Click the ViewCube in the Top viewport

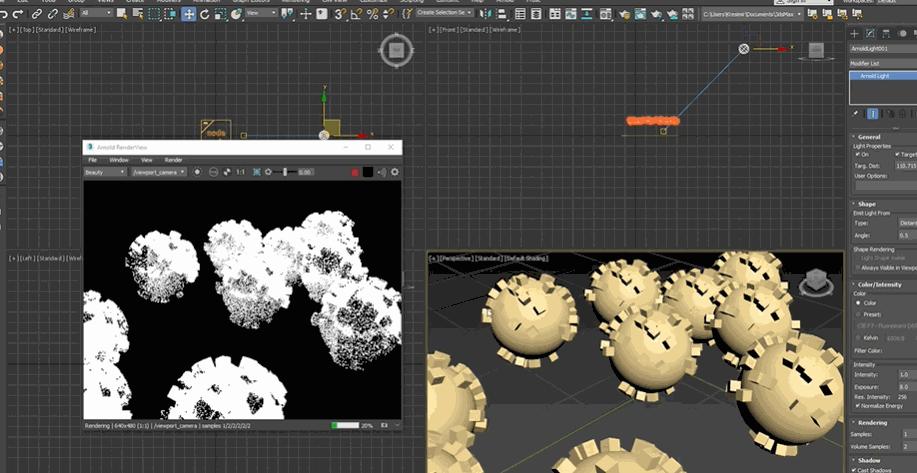396,50
